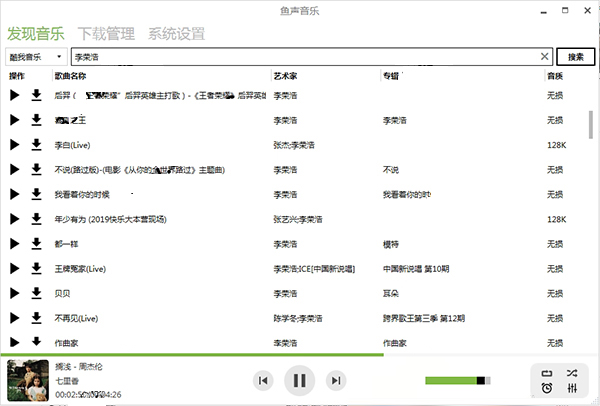Play 我看着你的时候
The height and width of the screenshot is (406, 600).
point(15,194)
